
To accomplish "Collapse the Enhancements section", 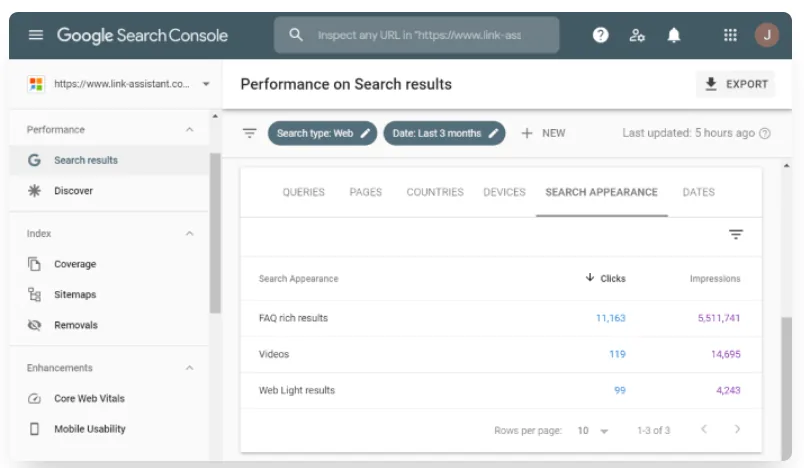I will coord(189,368).
